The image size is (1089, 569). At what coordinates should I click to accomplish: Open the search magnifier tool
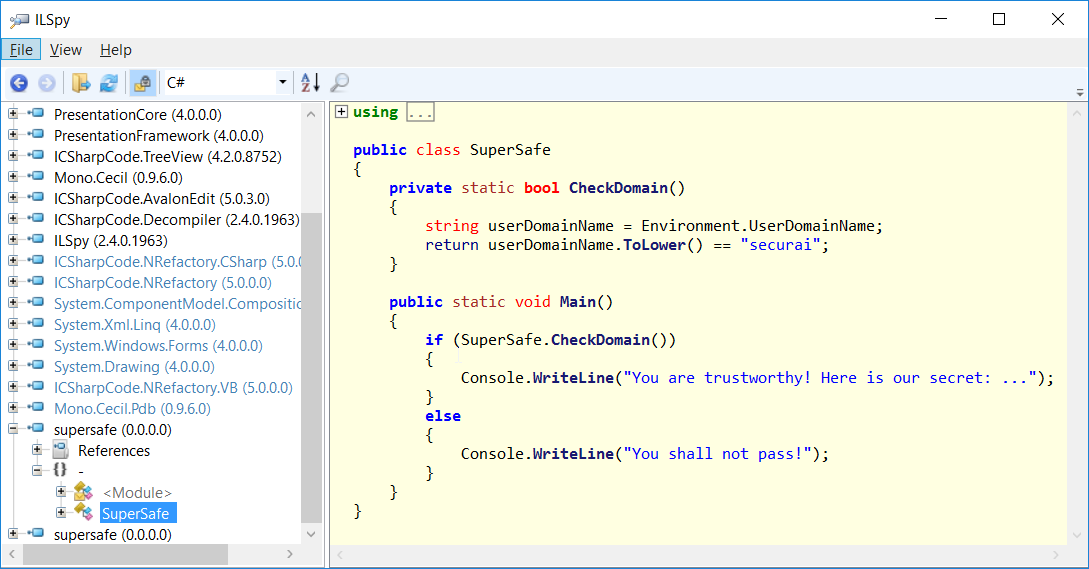[x=340, y=83]
